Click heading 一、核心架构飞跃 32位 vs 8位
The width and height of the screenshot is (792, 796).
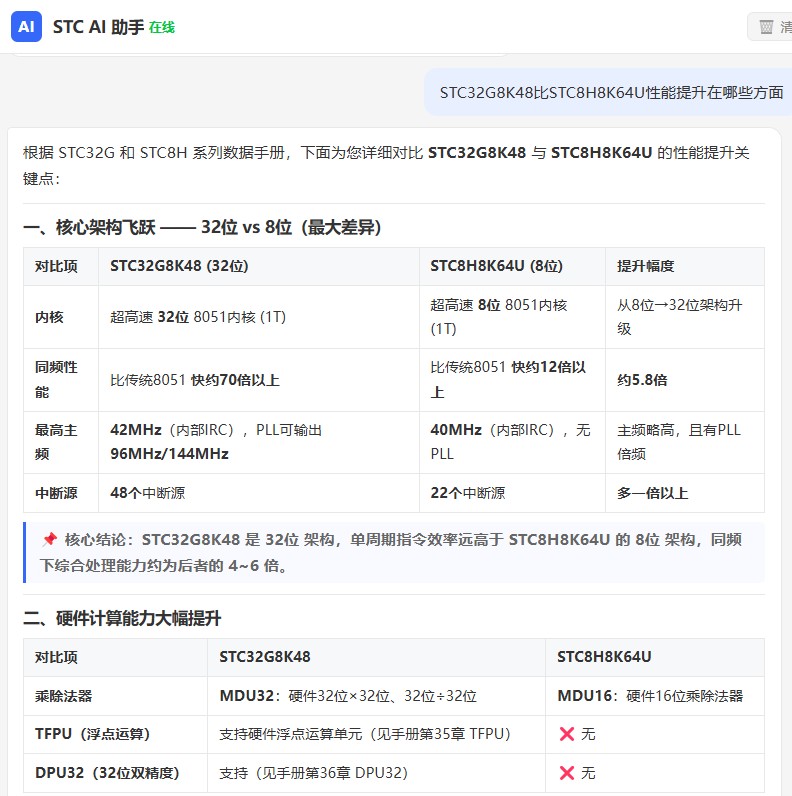click(x=202, y=227)
